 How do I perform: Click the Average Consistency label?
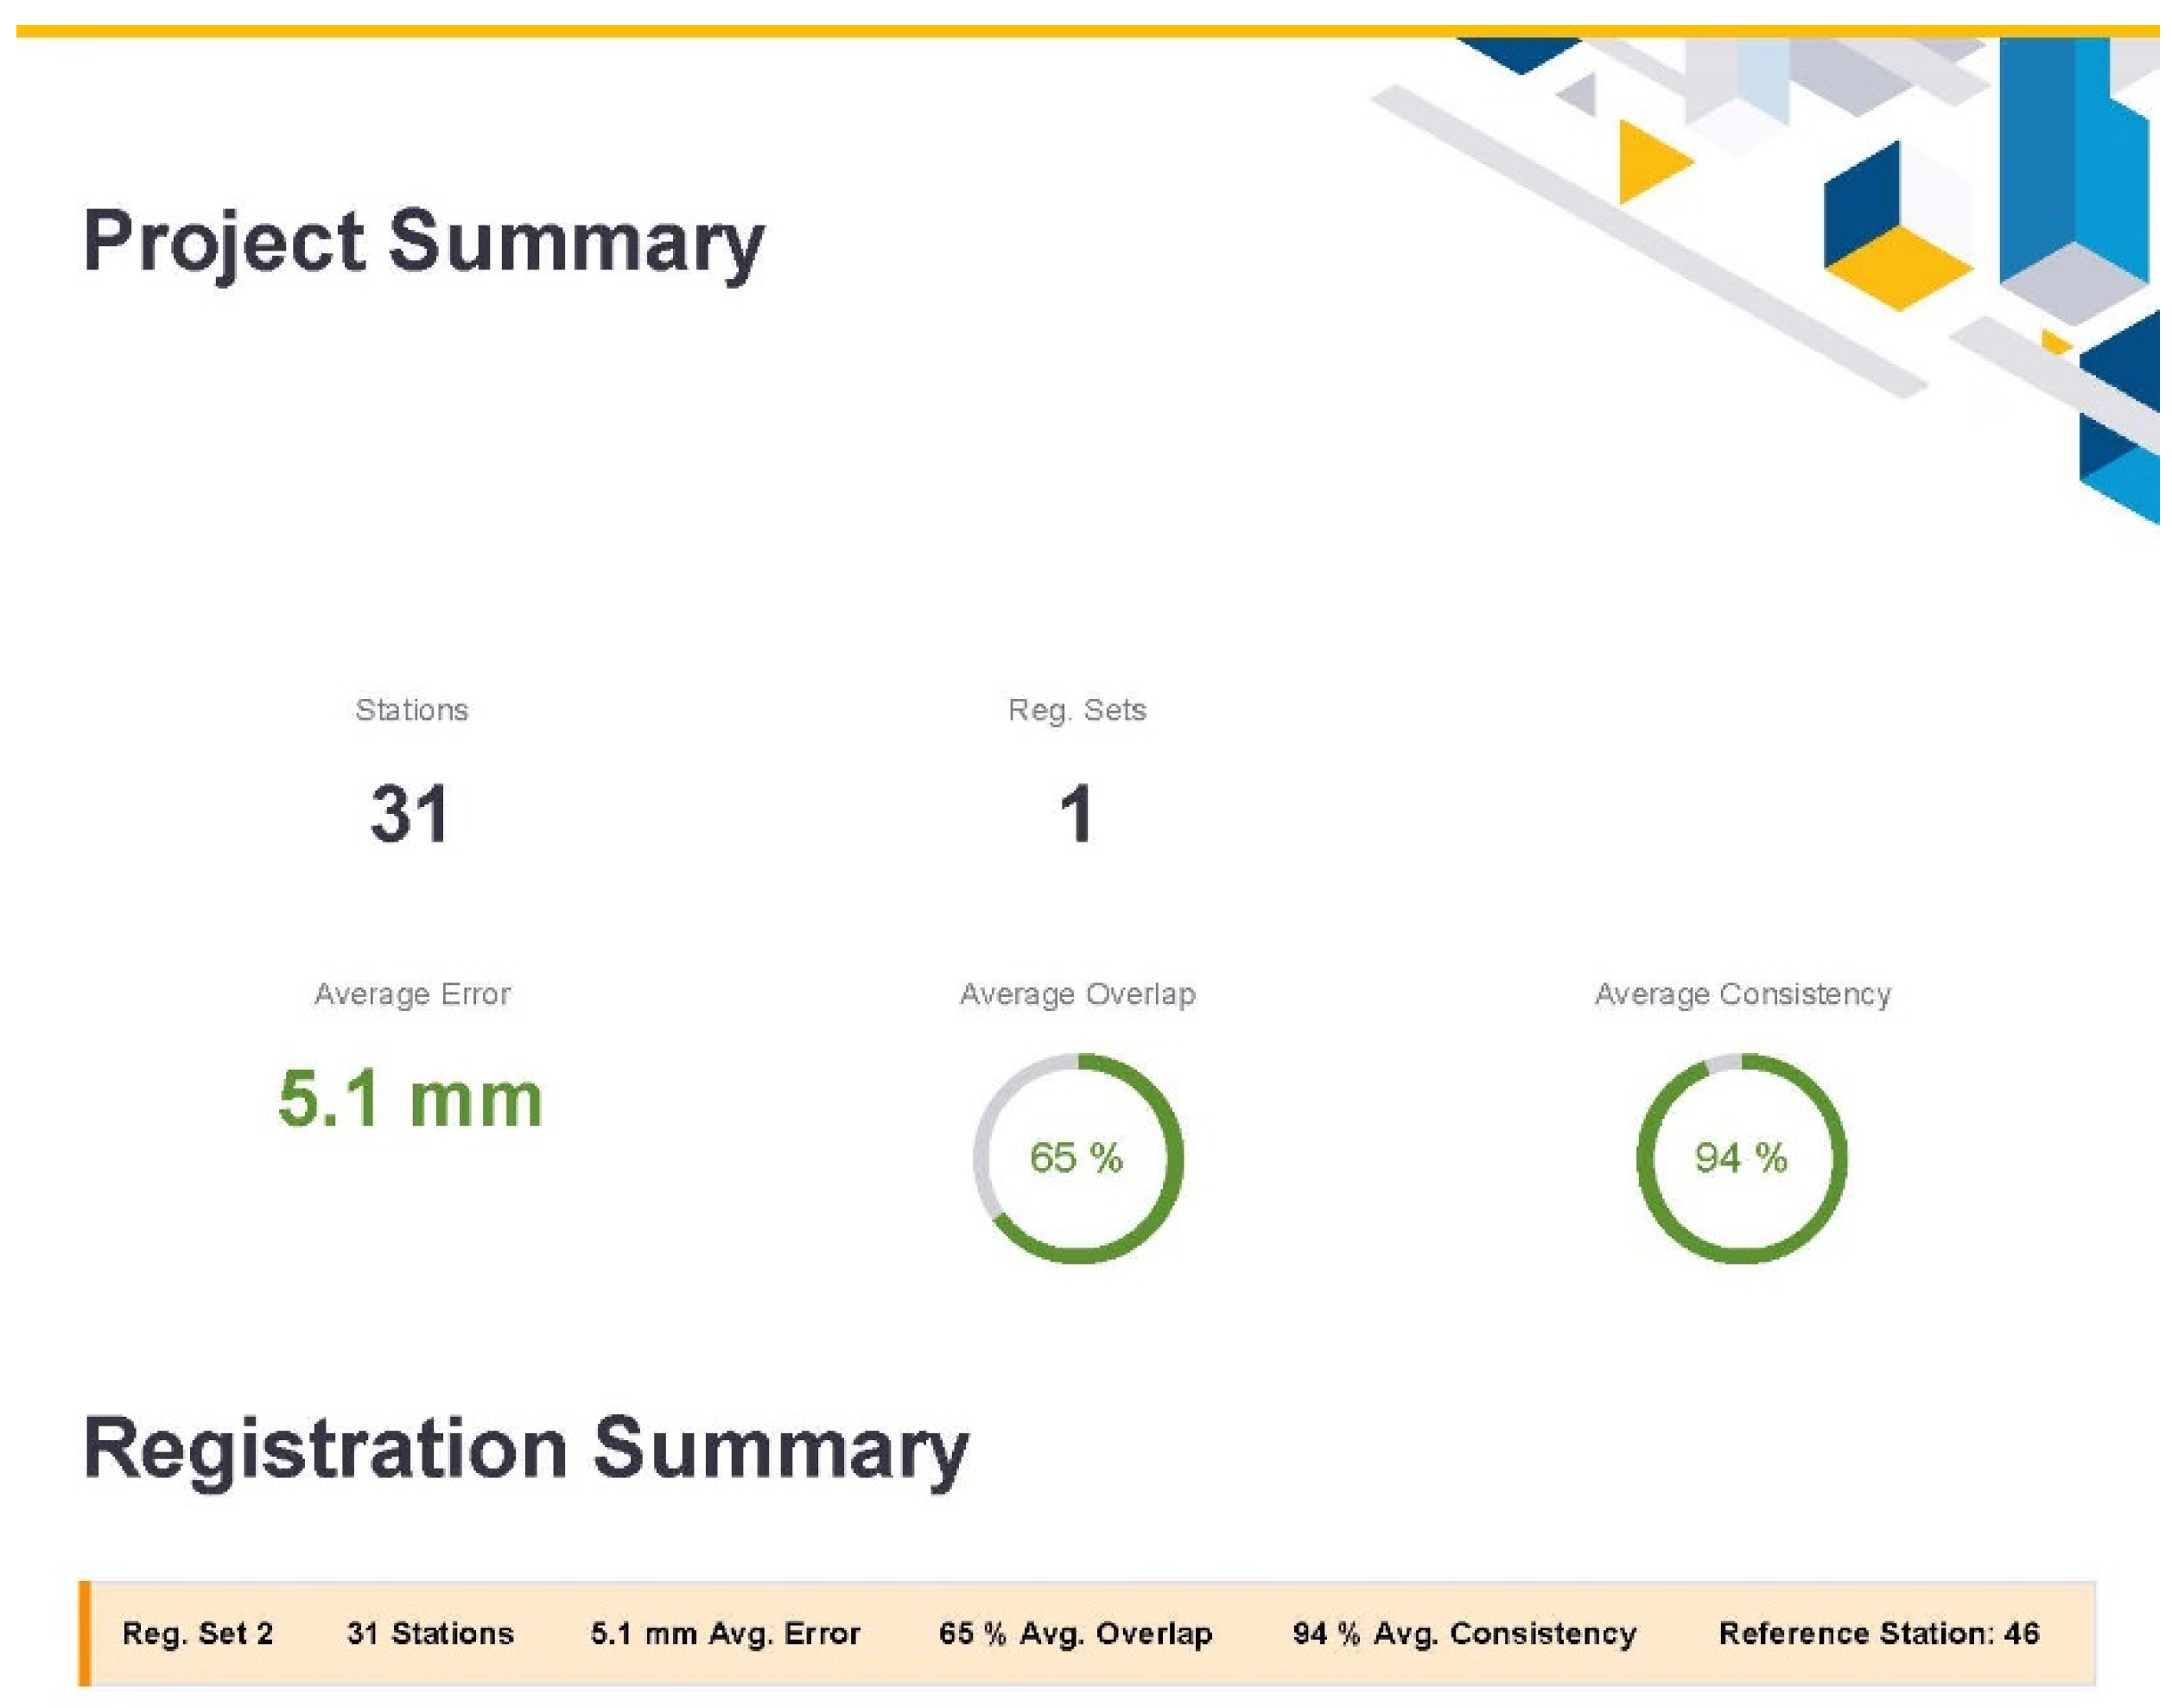(x=1743, y=994)
